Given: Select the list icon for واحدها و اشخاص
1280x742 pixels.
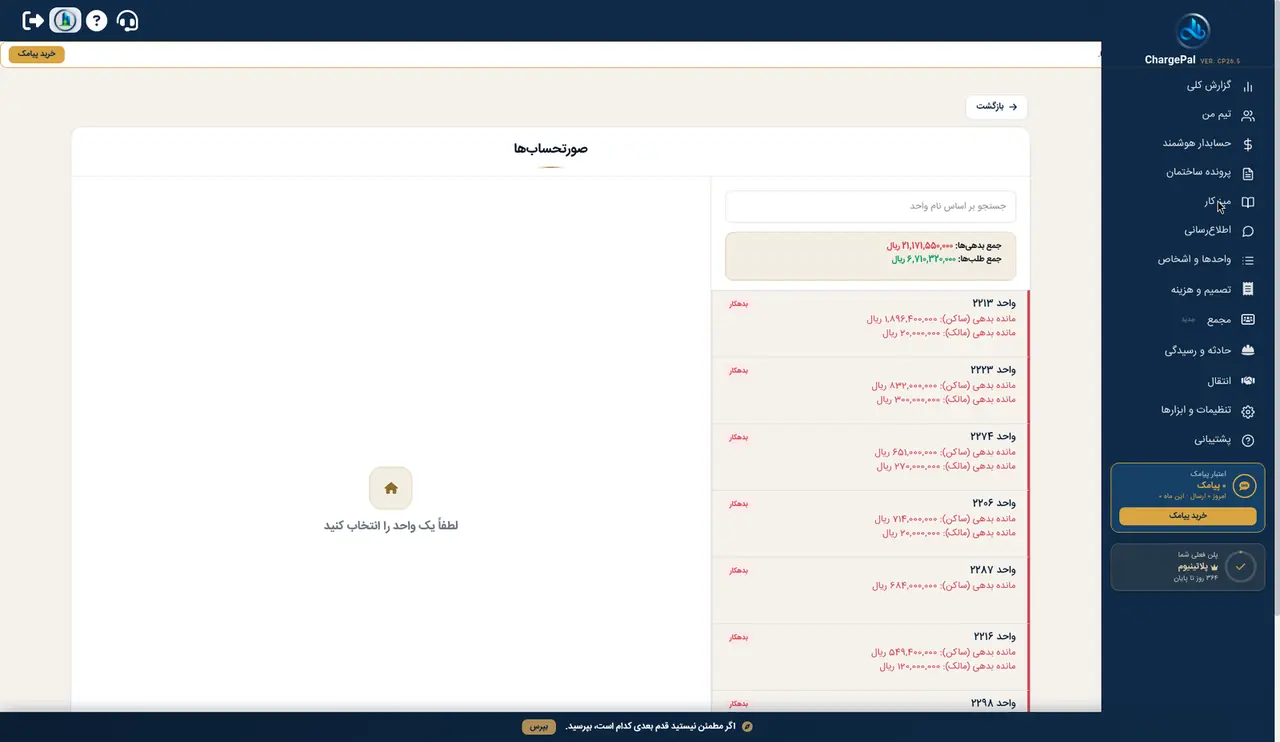Looking at the screenshot, I should [x=1247, y=260].
